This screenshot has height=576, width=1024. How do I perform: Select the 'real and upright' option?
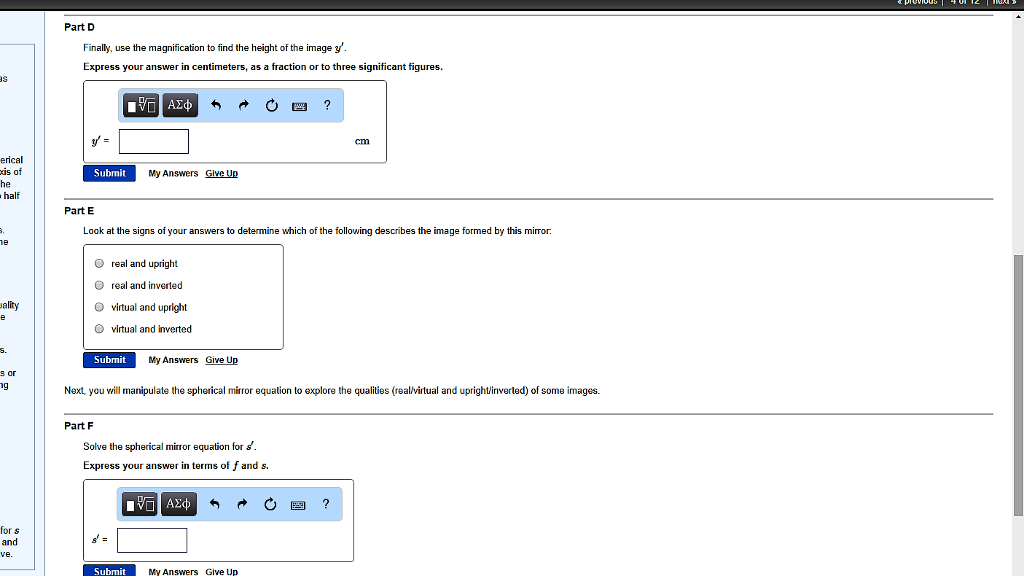click(99, 263)
